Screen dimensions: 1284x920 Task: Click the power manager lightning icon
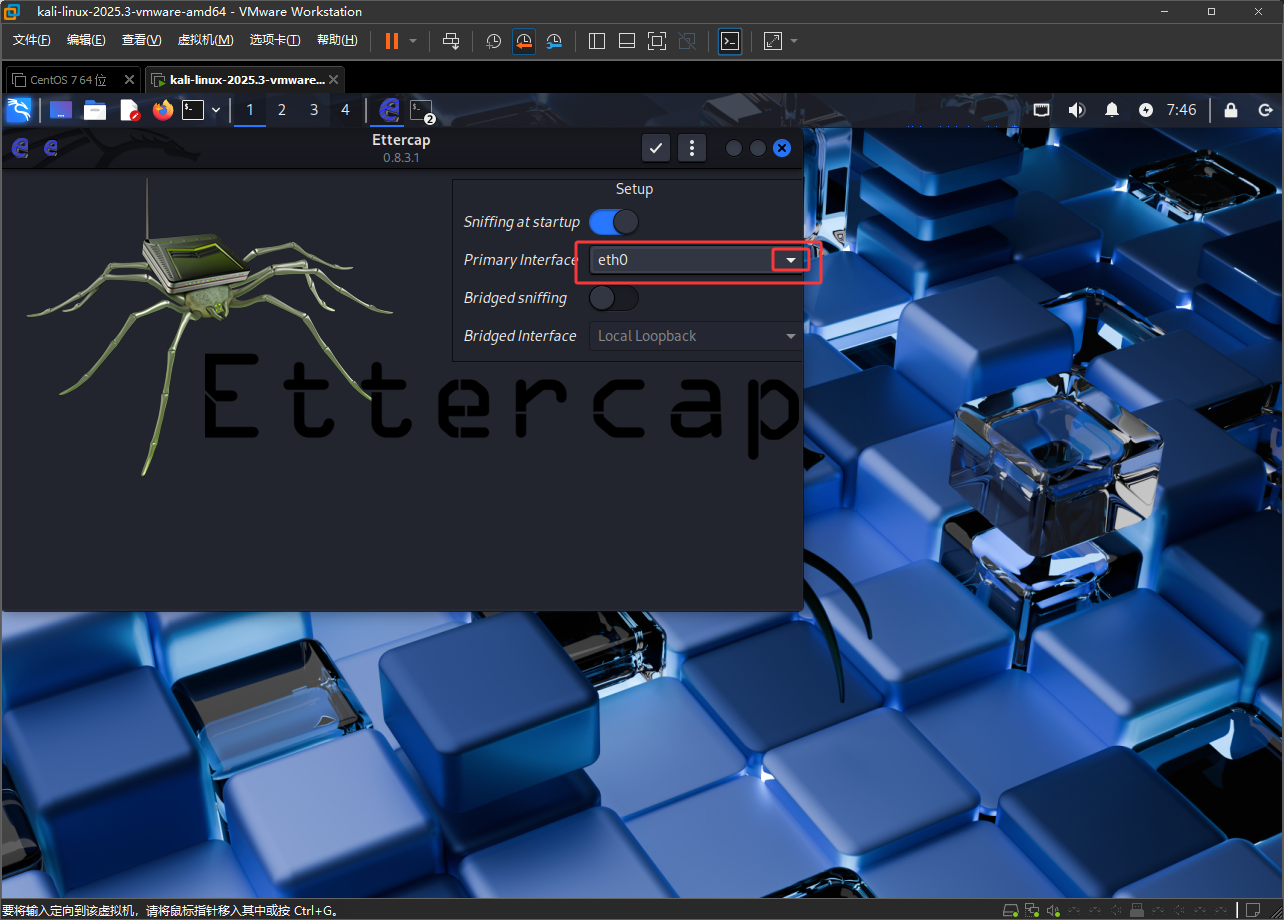(x=1146, y=110)
